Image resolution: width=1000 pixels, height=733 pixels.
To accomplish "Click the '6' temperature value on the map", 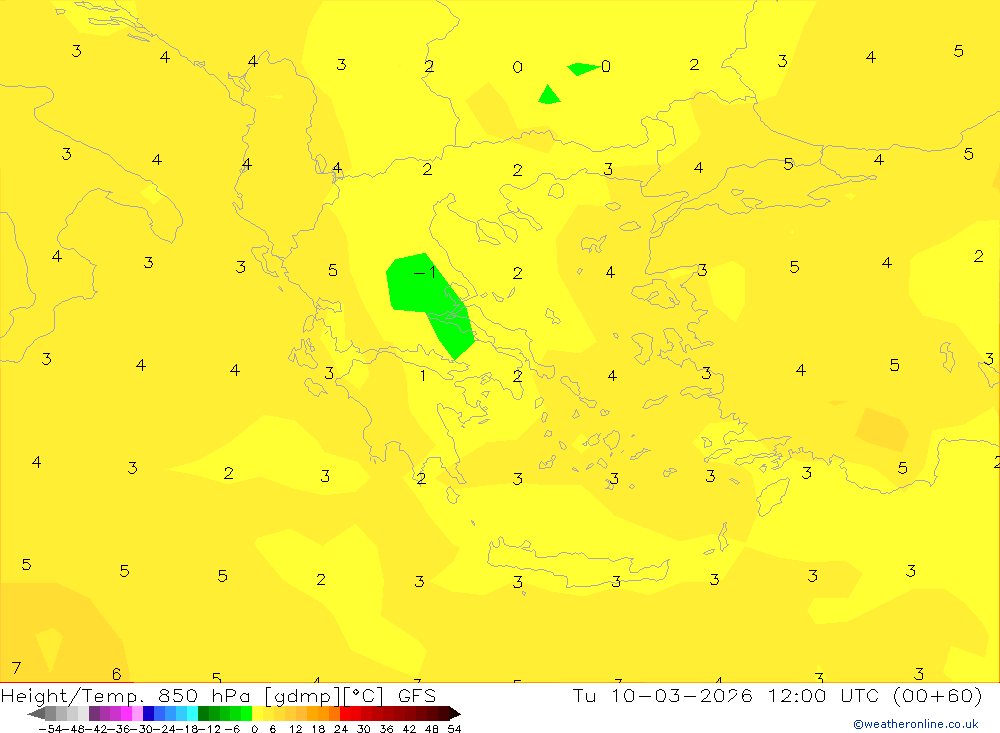I will (x=117, y=674).
